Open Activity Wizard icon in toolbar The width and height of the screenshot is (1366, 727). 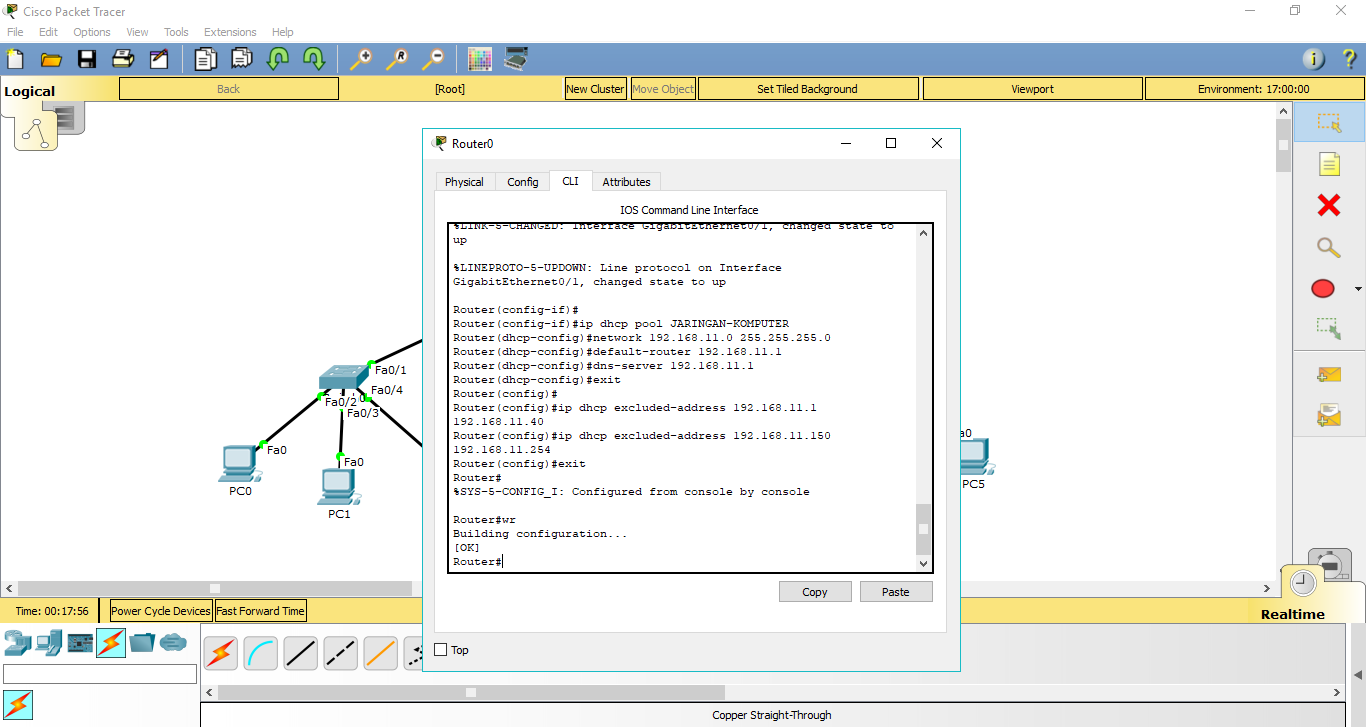tap(159, 59)
